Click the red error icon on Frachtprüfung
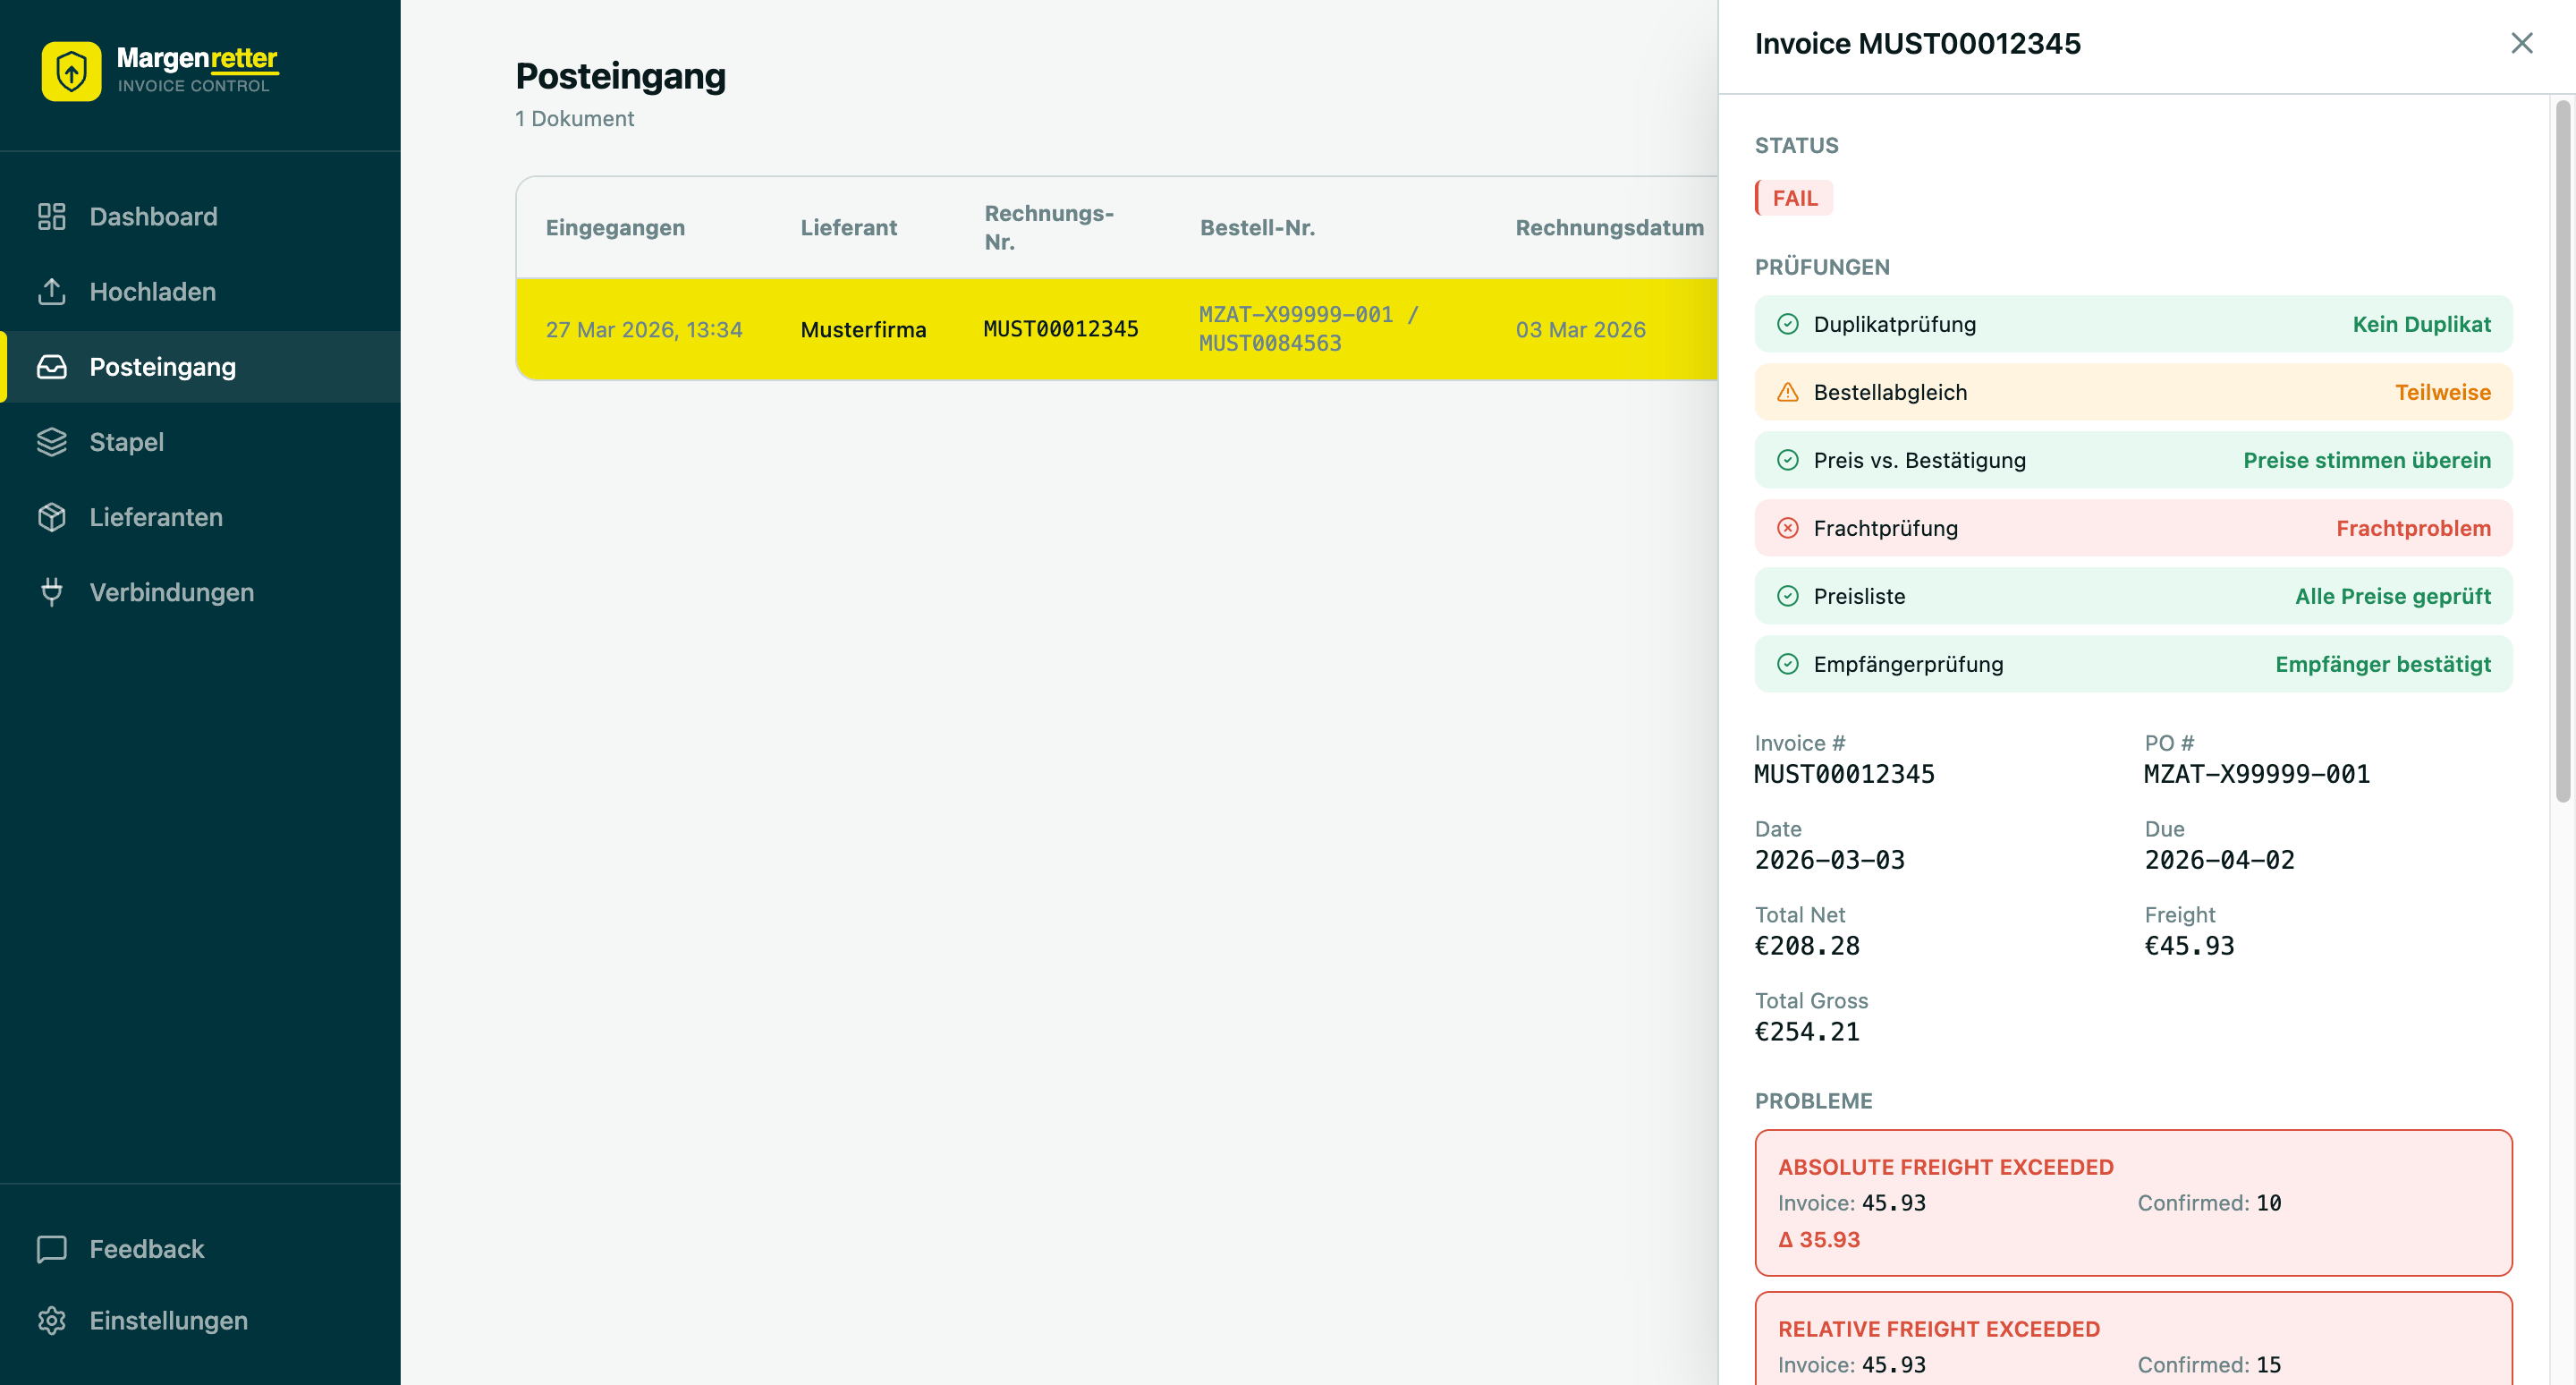This screenshot has width=2576, height=1385. (1788, 528)
